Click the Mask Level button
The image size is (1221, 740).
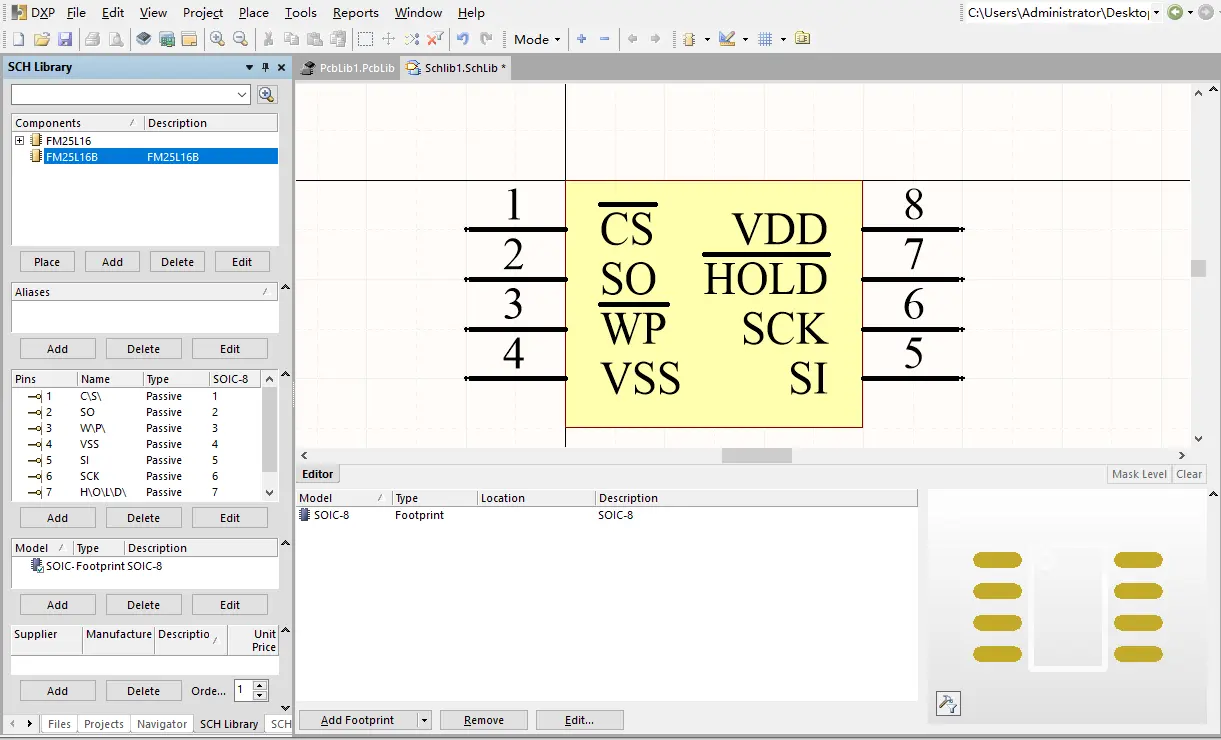tap(1139, 474)
